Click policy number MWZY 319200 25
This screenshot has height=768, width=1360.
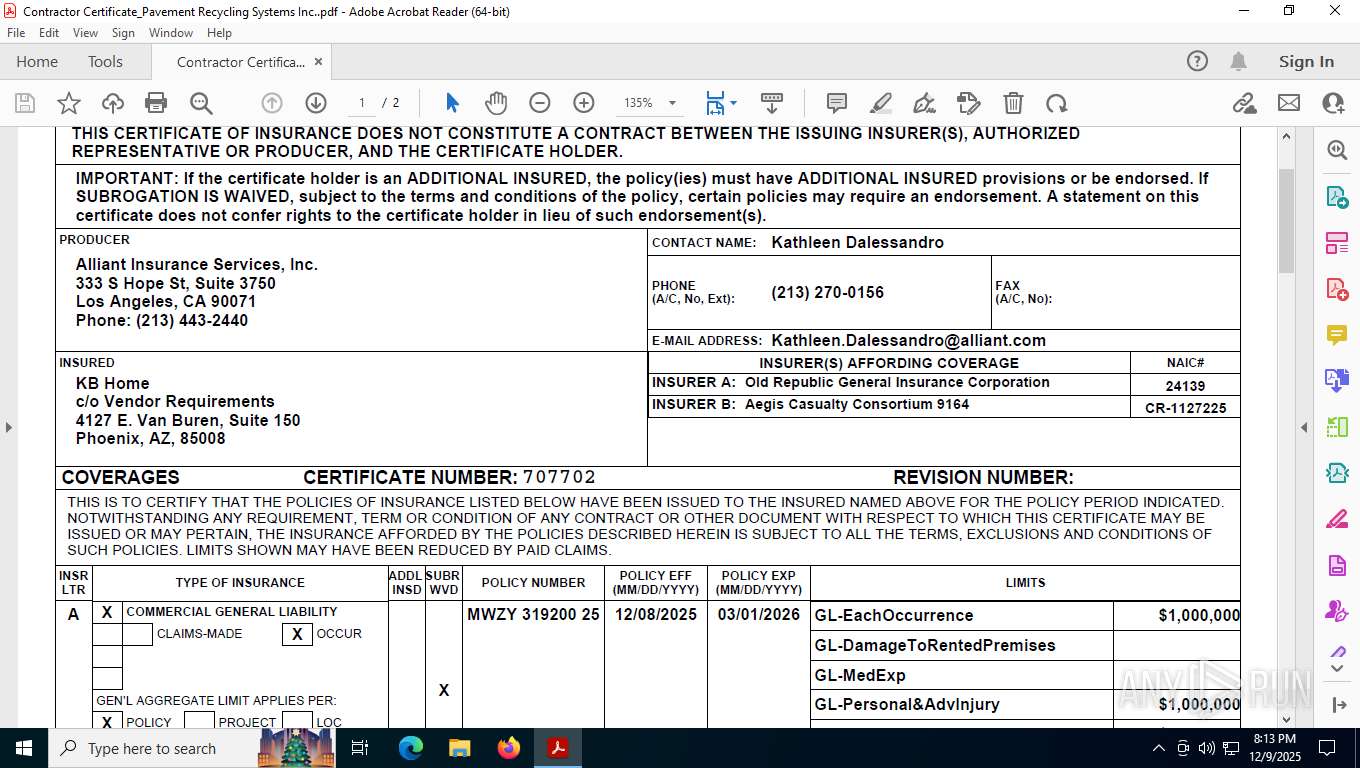(x=533, y=614)
